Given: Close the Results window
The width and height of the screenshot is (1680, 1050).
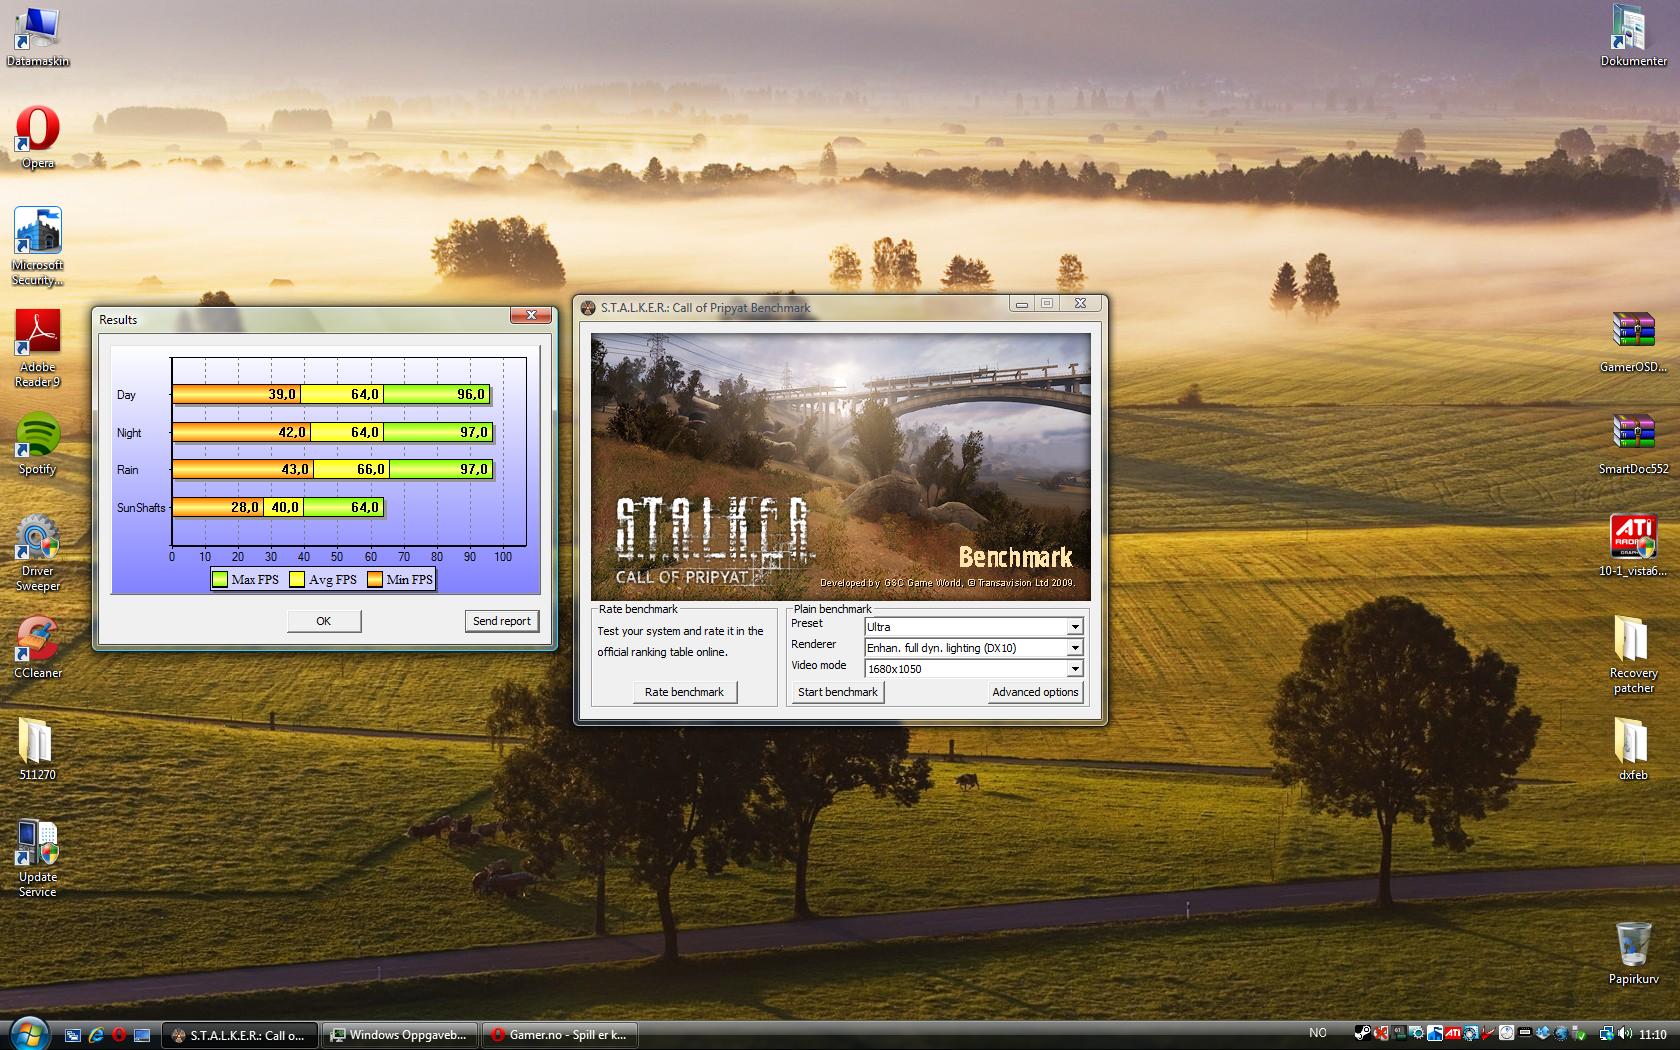Looking at the screenshot, I should (531, 315).
